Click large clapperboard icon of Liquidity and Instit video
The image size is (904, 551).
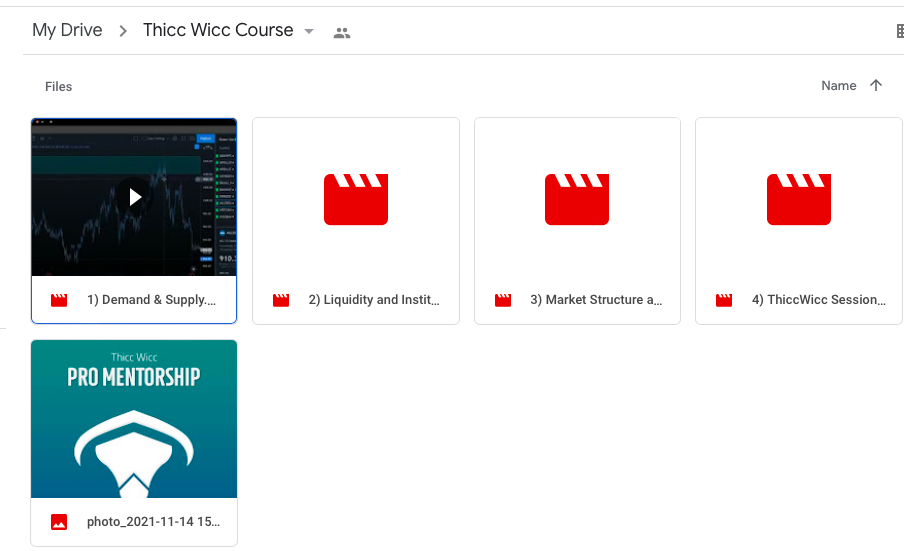coord(355,198)
